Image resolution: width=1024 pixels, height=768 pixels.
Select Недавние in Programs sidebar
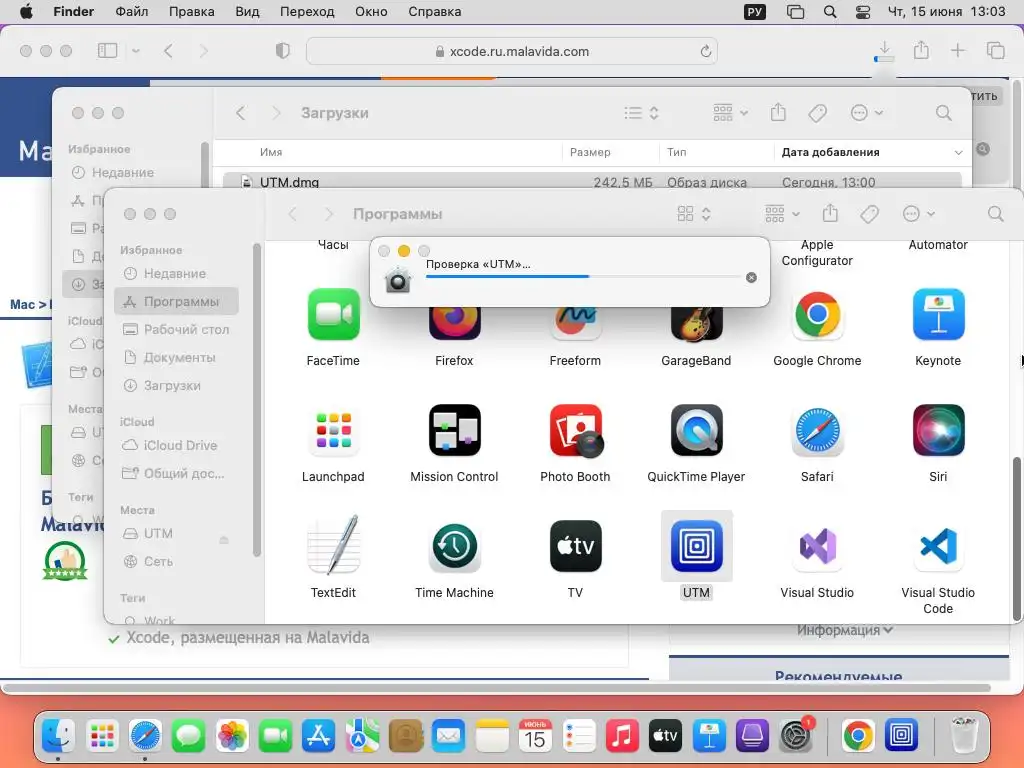[x=175, y=273]
